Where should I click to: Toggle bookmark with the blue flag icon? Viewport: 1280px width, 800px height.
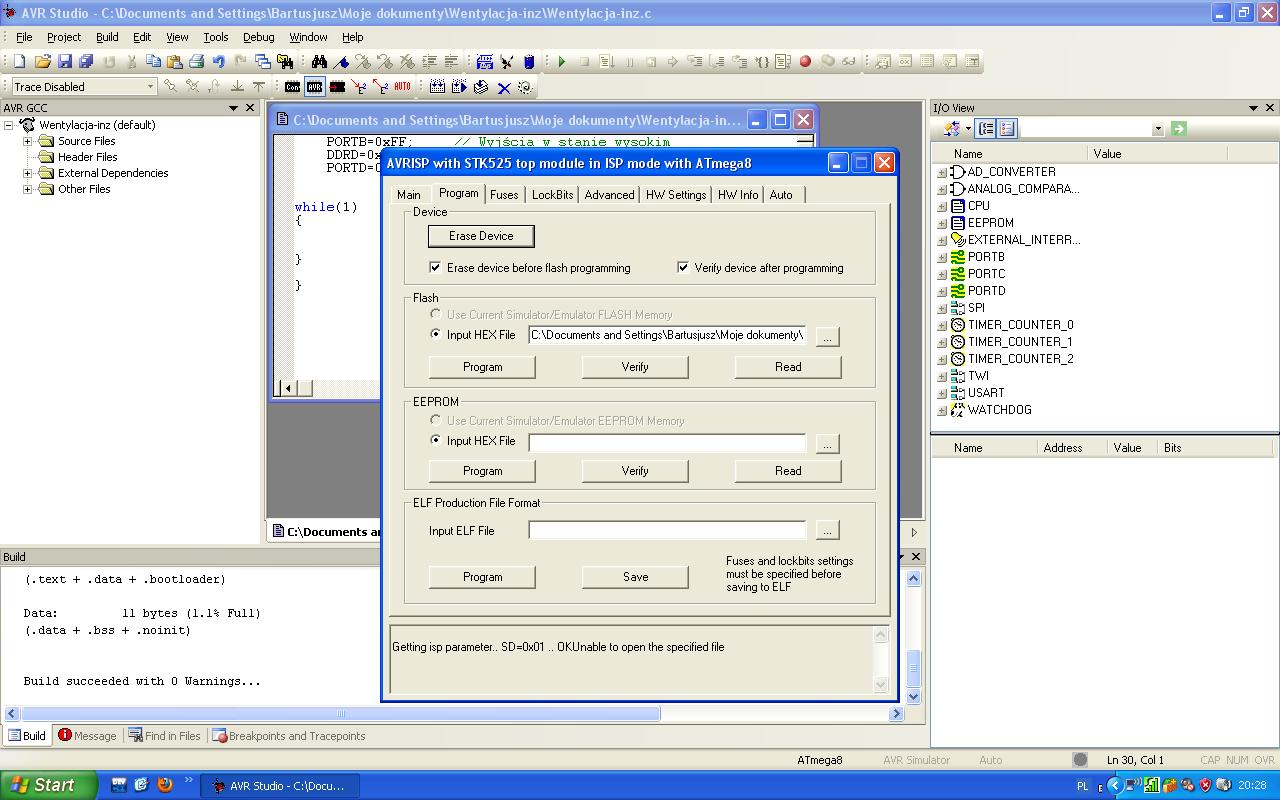click(x=341, y=61)
